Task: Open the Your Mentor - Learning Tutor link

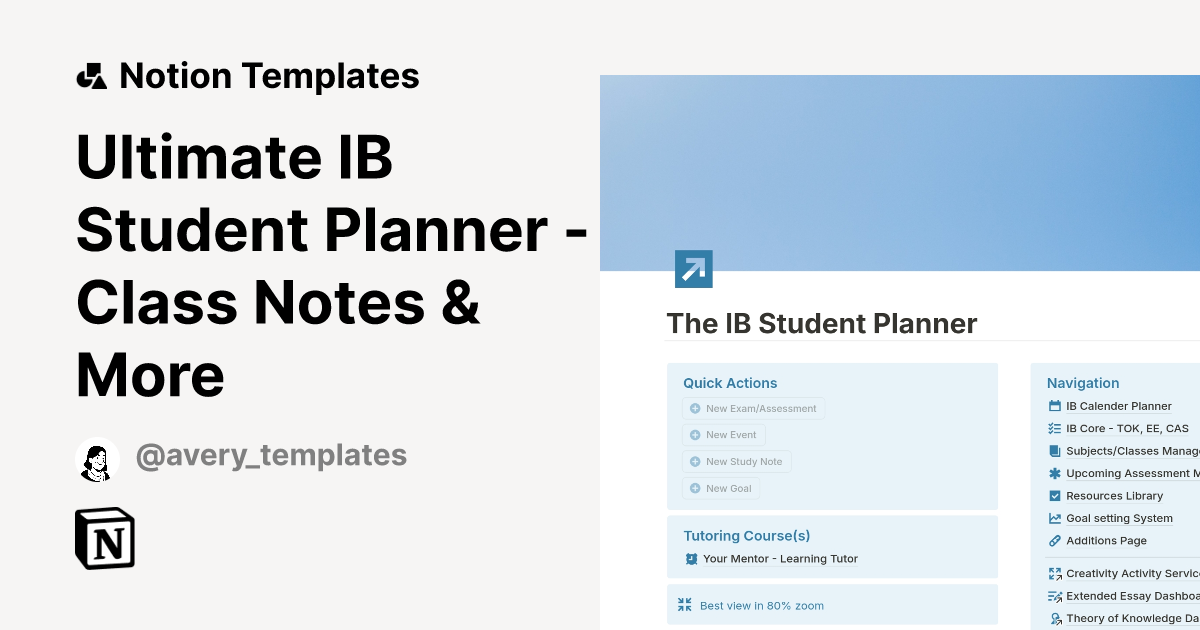Action: [780, 559]
